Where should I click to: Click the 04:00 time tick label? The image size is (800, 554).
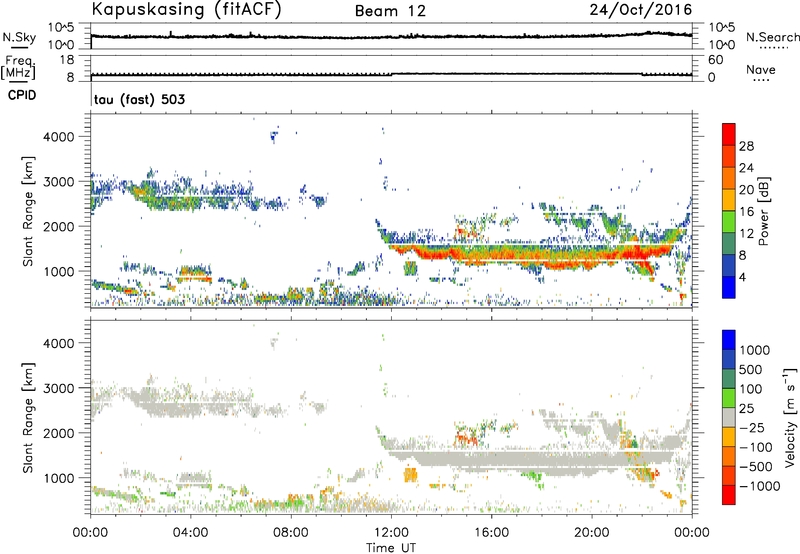tap(190, 533)
